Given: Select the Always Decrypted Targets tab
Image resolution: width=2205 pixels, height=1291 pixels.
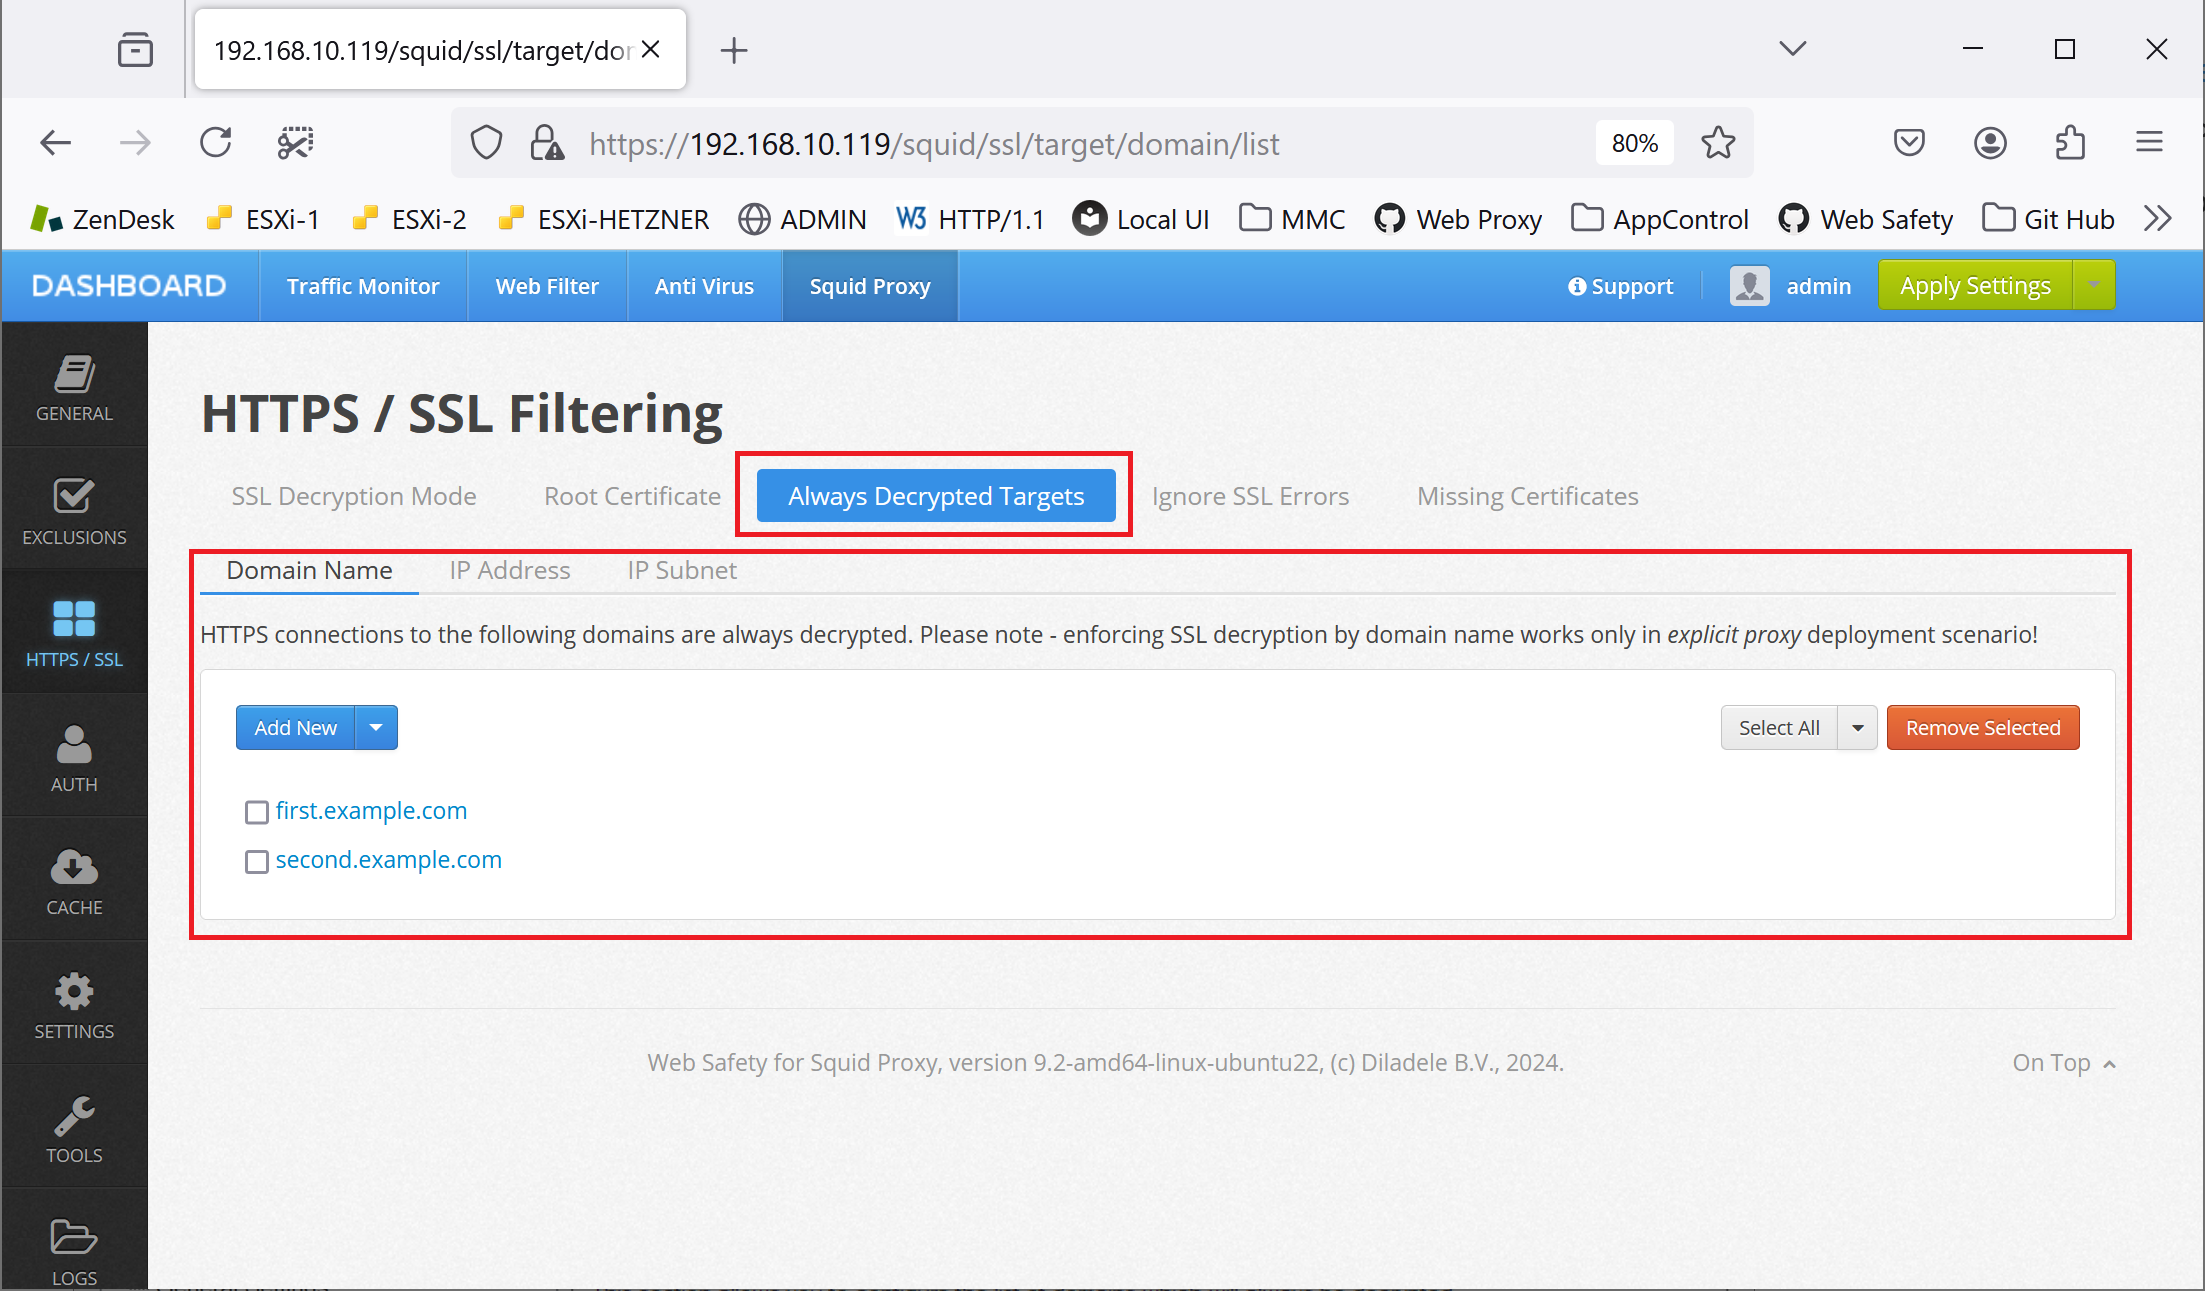Looking at the screenshot, I should coord(936,496).
